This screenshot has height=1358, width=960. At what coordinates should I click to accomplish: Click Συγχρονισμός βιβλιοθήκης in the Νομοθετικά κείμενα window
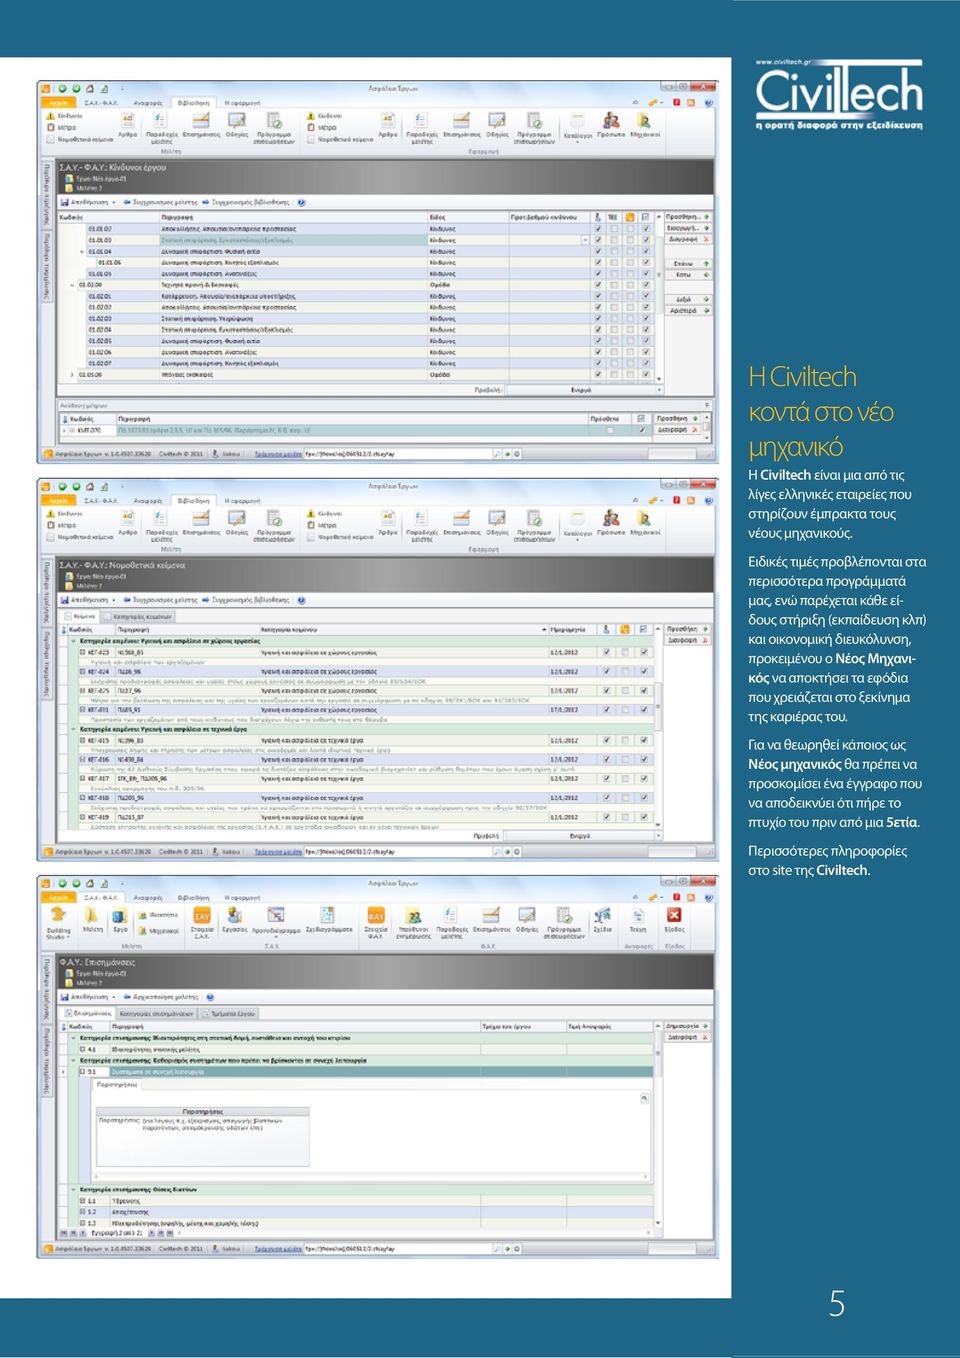coord(245,600)
